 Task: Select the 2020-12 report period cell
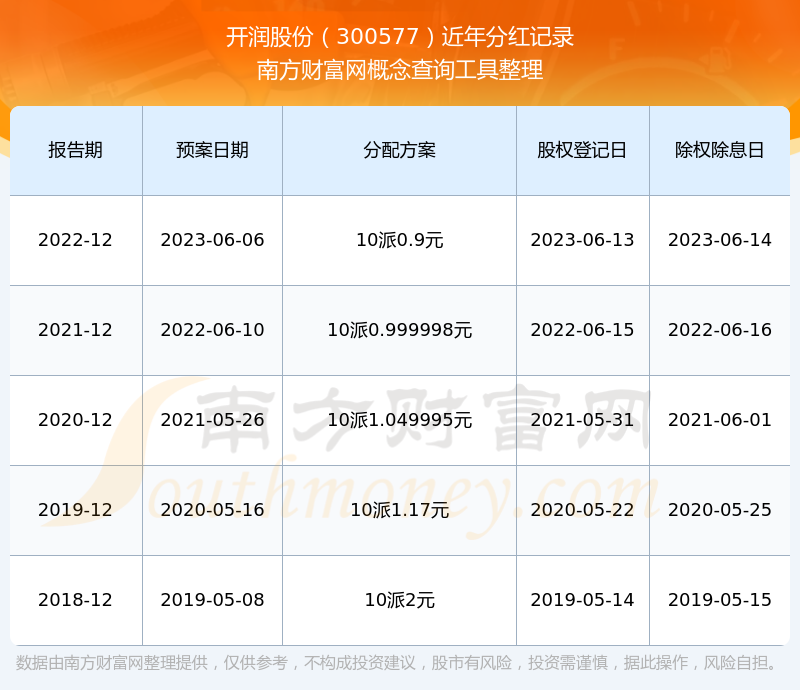[x=76, y=420]
